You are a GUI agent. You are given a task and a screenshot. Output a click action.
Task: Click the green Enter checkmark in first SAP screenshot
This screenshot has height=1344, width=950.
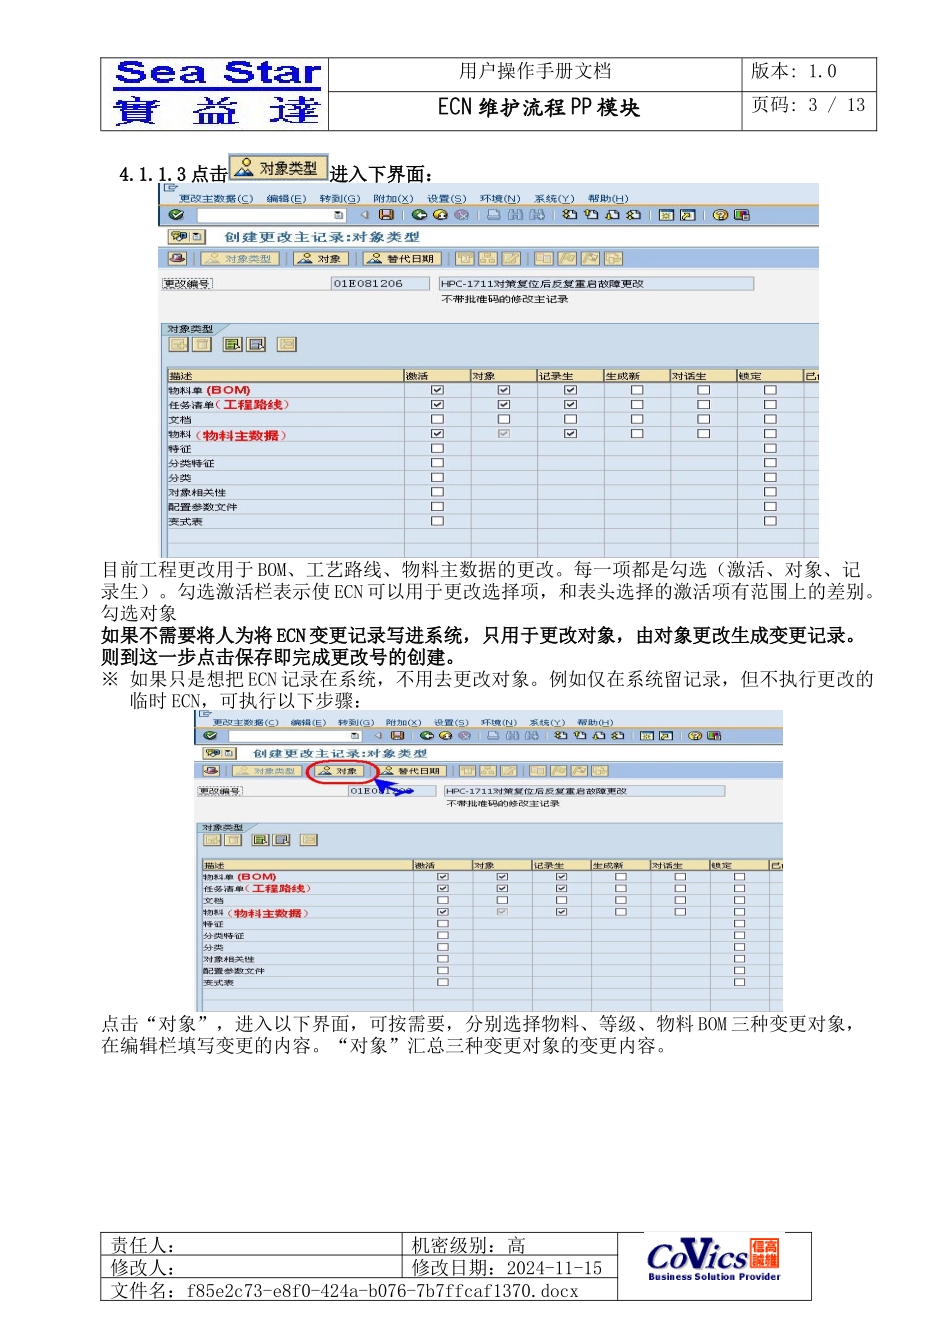tap(176, 215)
